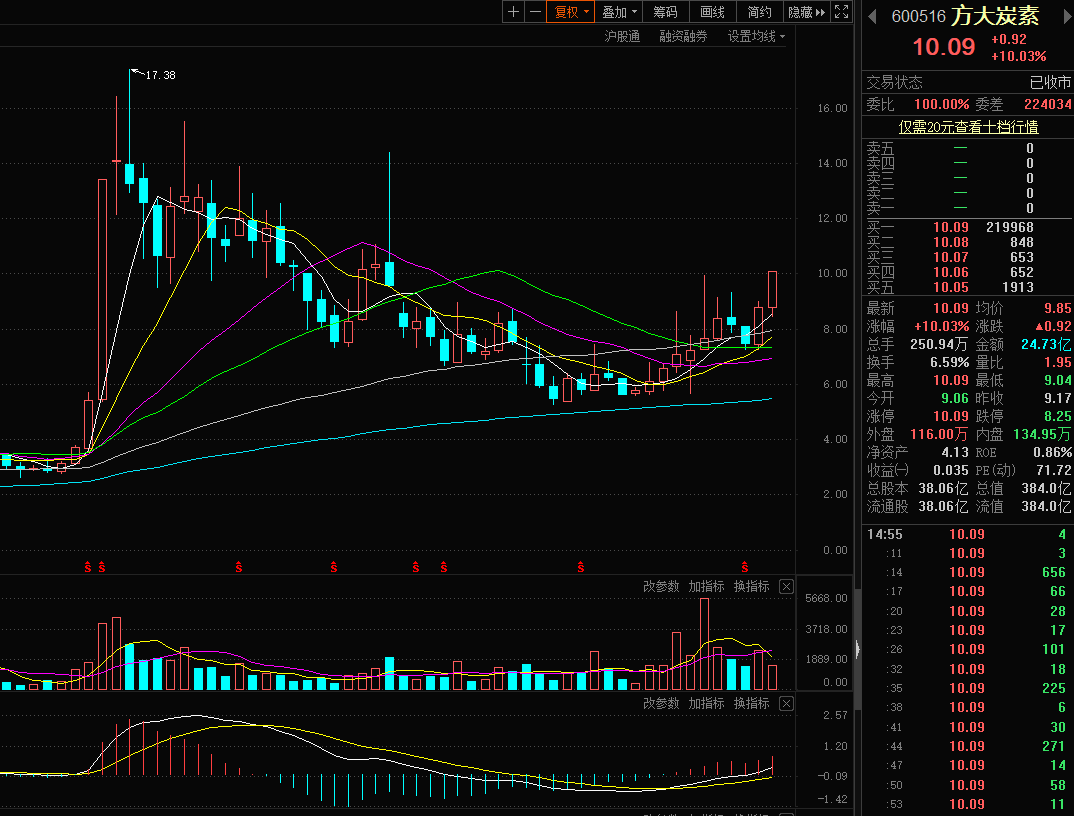Viewport: 1074px width, 816px height.
Task: Click the latest daily candlestick near 10.00
Action: tap(773, 289)
